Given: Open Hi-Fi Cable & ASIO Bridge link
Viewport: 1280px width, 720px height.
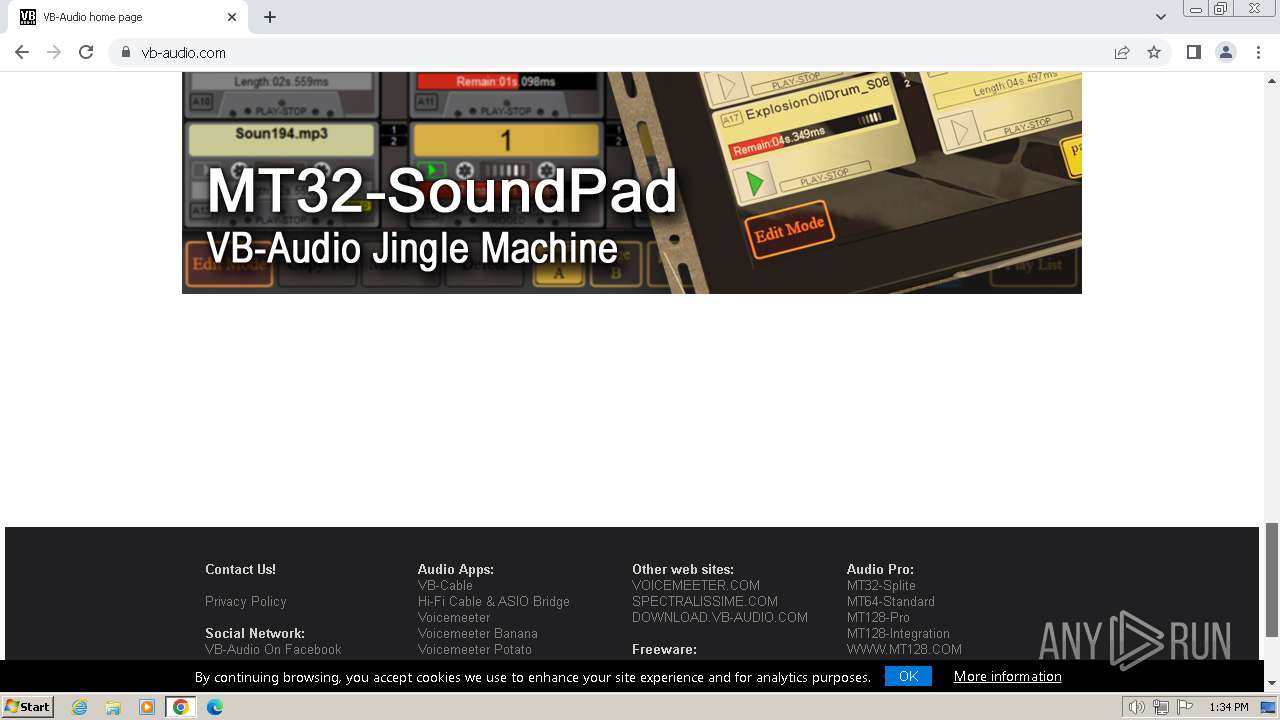Looking at the screenshot, I should coord(494,601).
